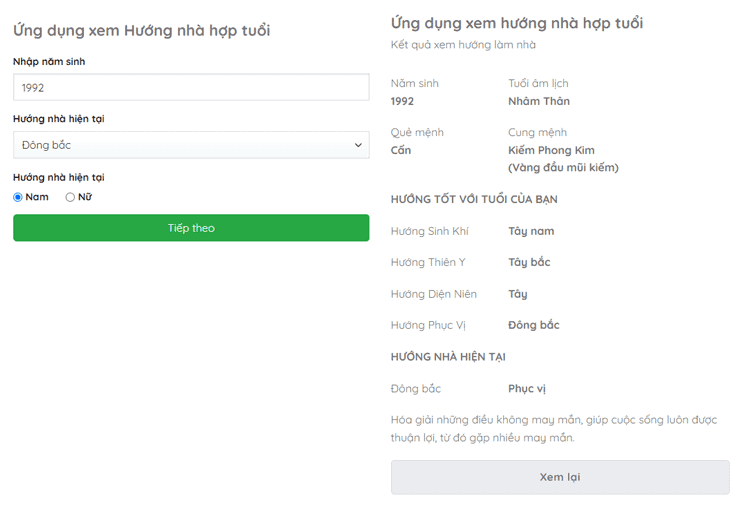Image resolution: width=747 pixels, height=507 pixels.
Task: Click the Xem lại button
Action: (x=560, y=477)
